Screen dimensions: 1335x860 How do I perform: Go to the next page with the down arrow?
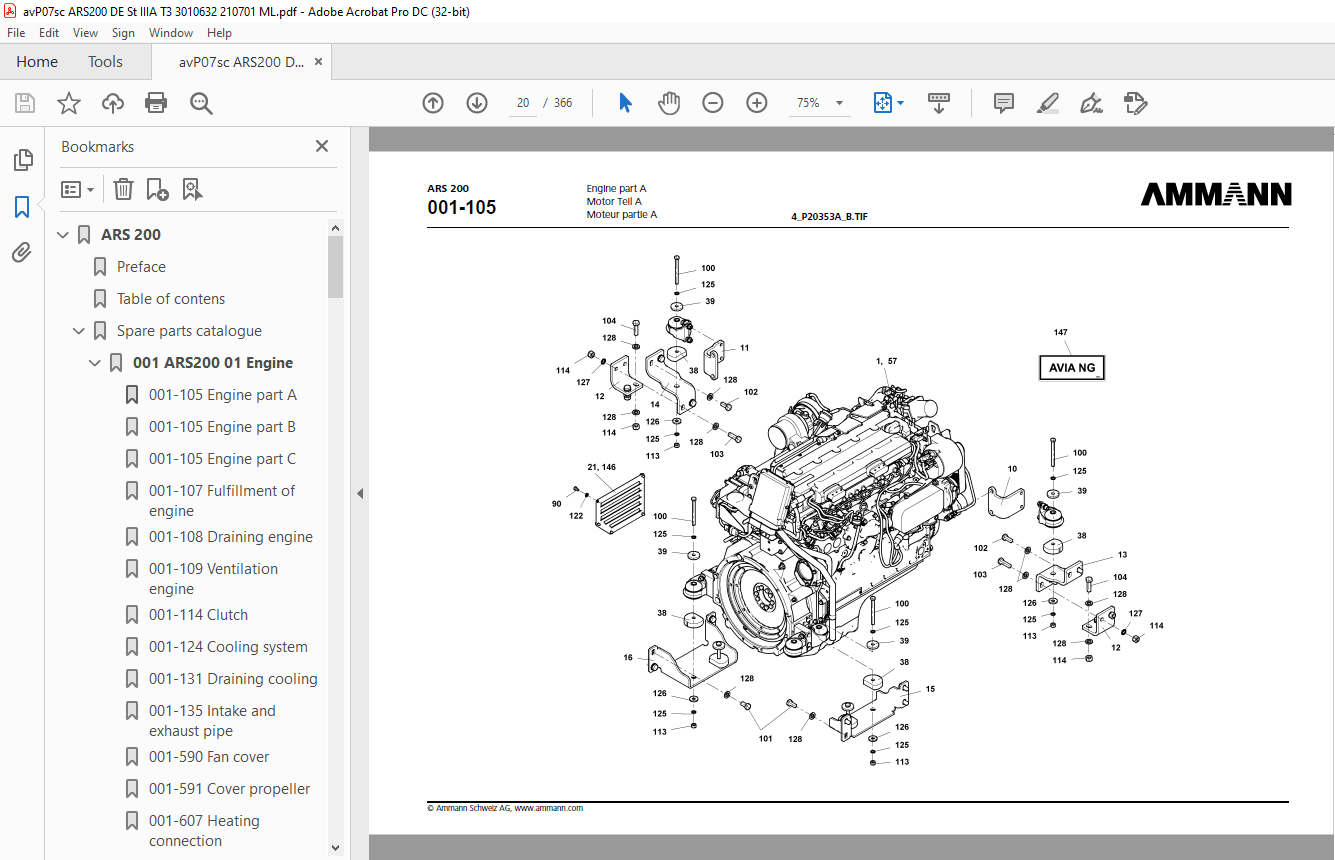coord(477,103)
